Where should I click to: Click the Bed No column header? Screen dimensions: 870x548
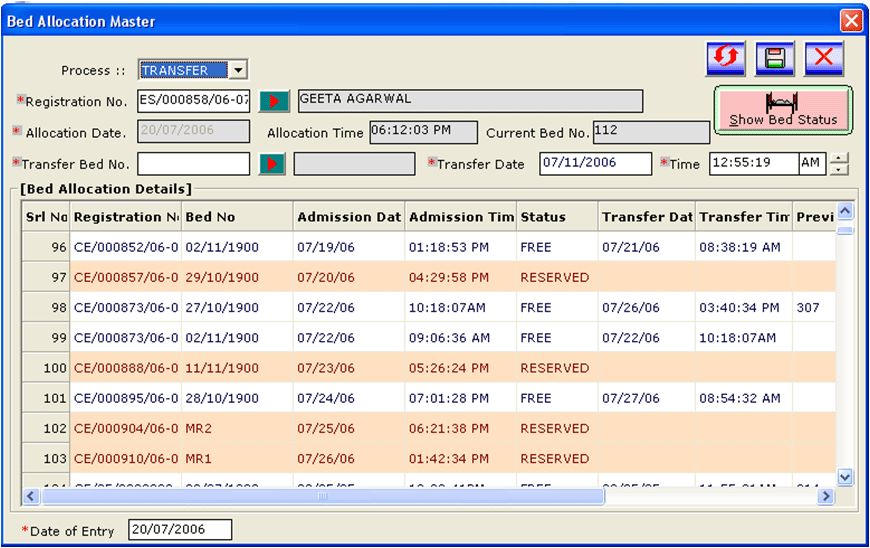237,217
